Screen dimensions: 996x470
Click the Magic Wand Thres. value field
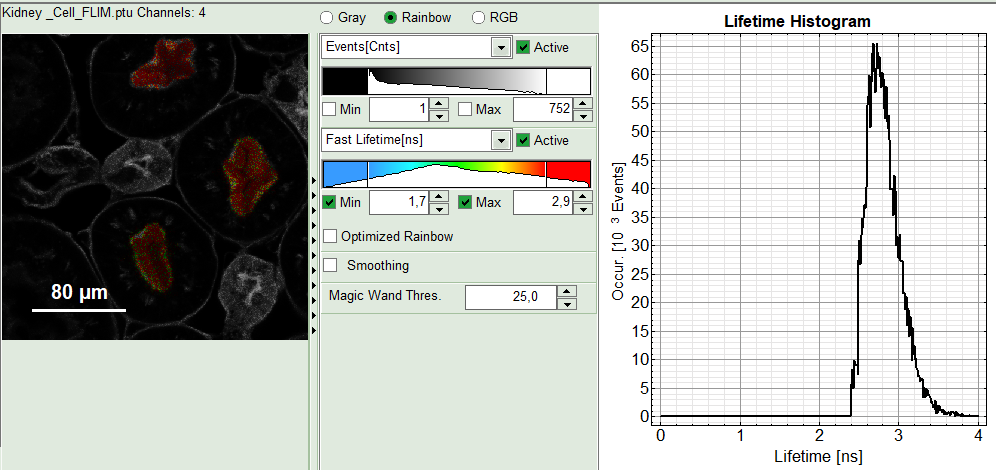coord(510,297)
